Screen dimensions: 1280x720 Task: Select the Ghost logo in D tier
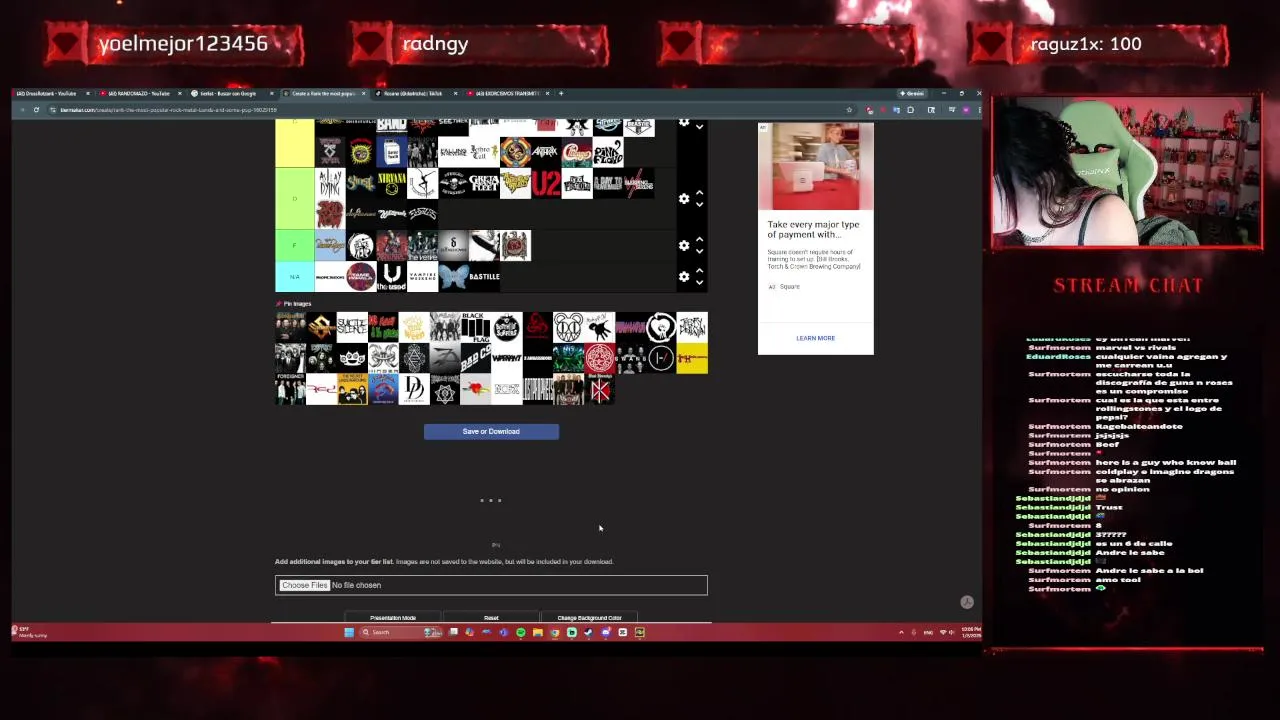click(x=361, y=183)
